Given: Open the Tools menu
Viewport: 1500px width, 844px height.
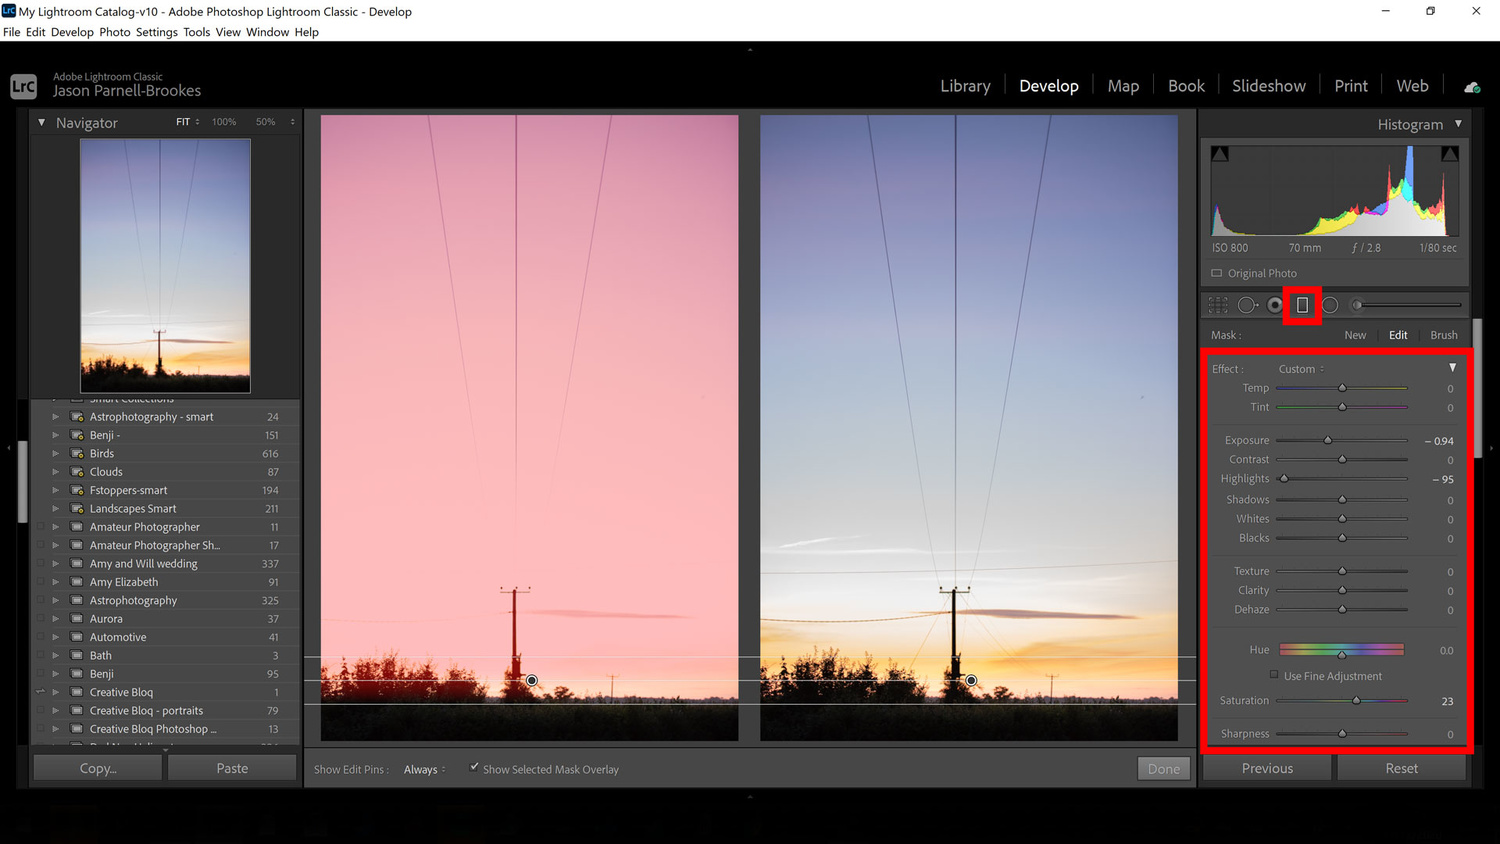Looking at the screenshot, I should (x=196, y=32).
